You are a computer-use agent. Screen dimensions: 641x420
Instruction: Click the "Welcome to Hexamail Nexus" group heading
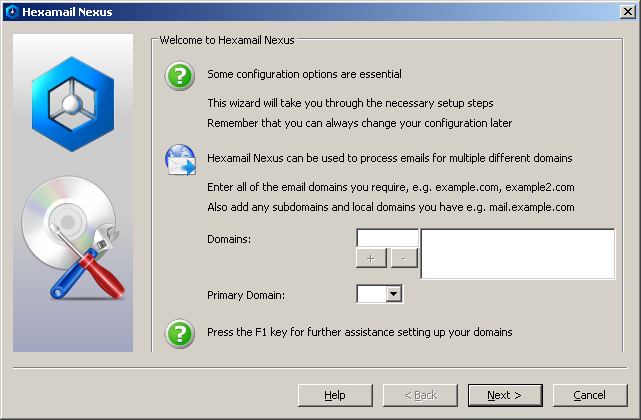point(226,41)
